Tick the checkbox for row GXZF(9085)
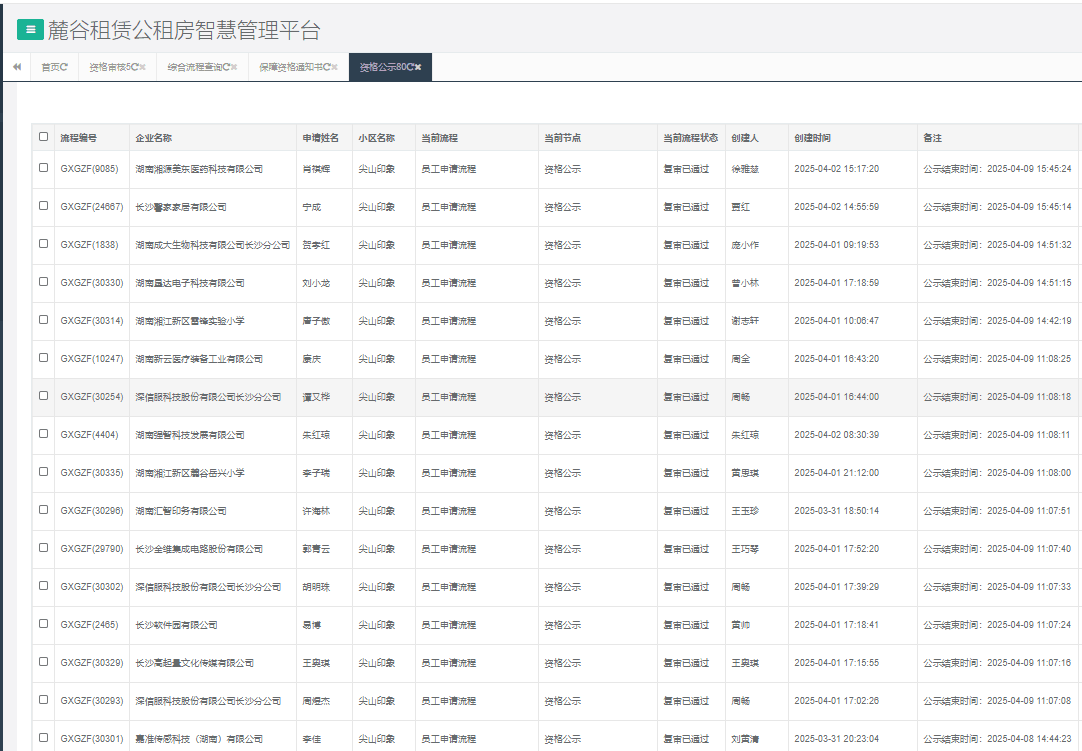Viewport: 1082px width, 751px height. coord(43,168)
